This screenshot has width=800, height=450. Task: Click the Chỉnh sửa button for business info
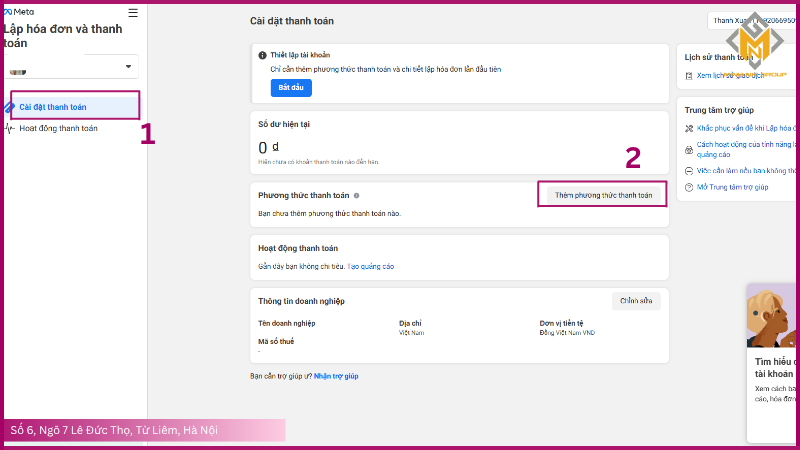(636, 300)
